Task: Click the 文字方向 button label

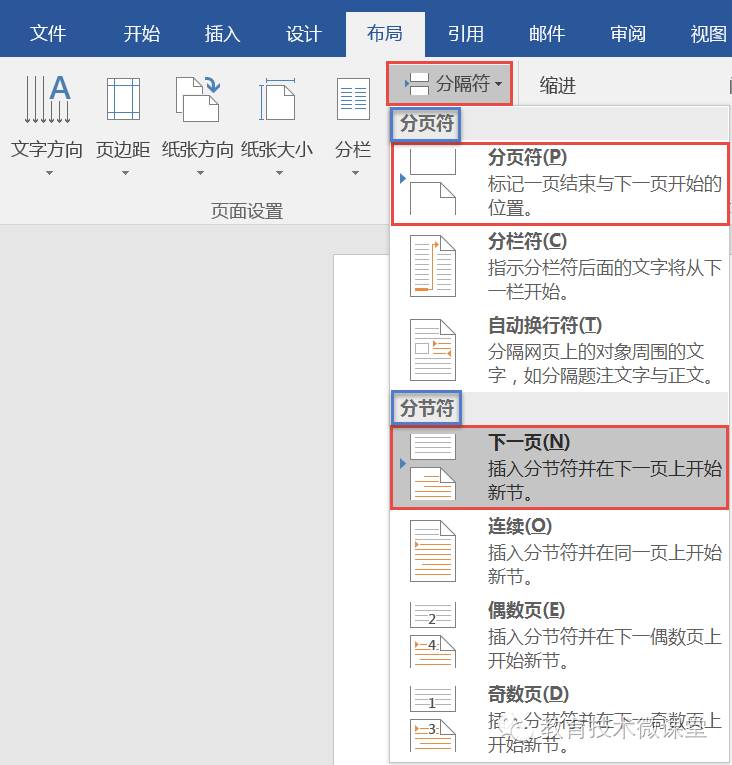Action: click(47, 149)
